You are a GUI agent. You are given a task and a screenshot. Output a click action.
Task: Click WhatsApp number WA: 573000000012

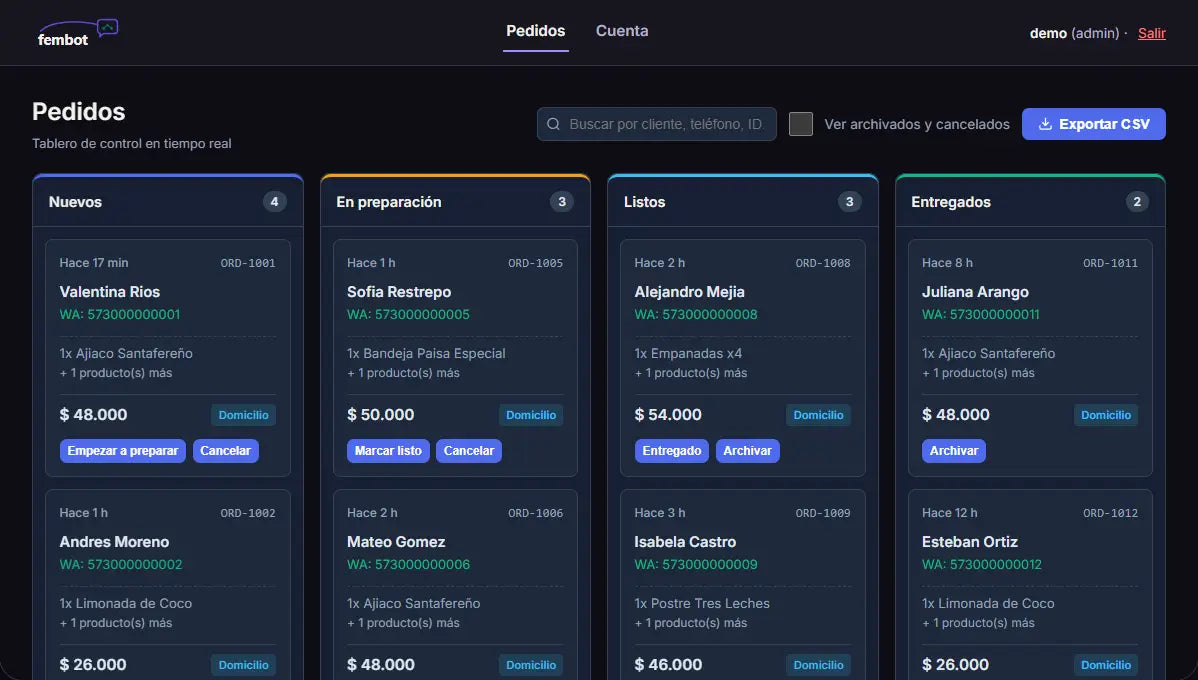click(982, 564)
